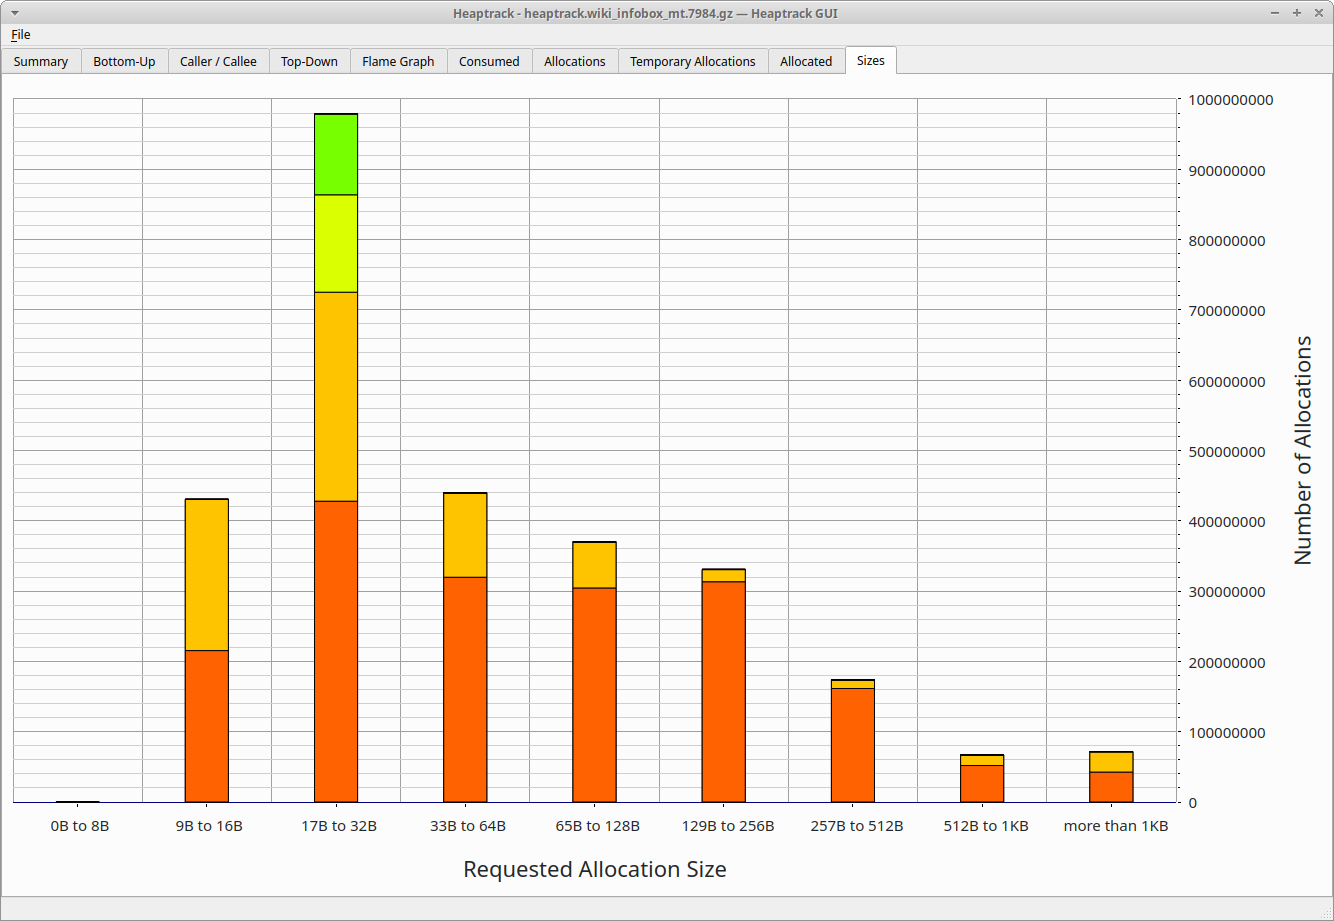The width and height of the screenshot is (1334, 921).
Task: Minimize the Heaptrack window
Action: coord(1275,13)
